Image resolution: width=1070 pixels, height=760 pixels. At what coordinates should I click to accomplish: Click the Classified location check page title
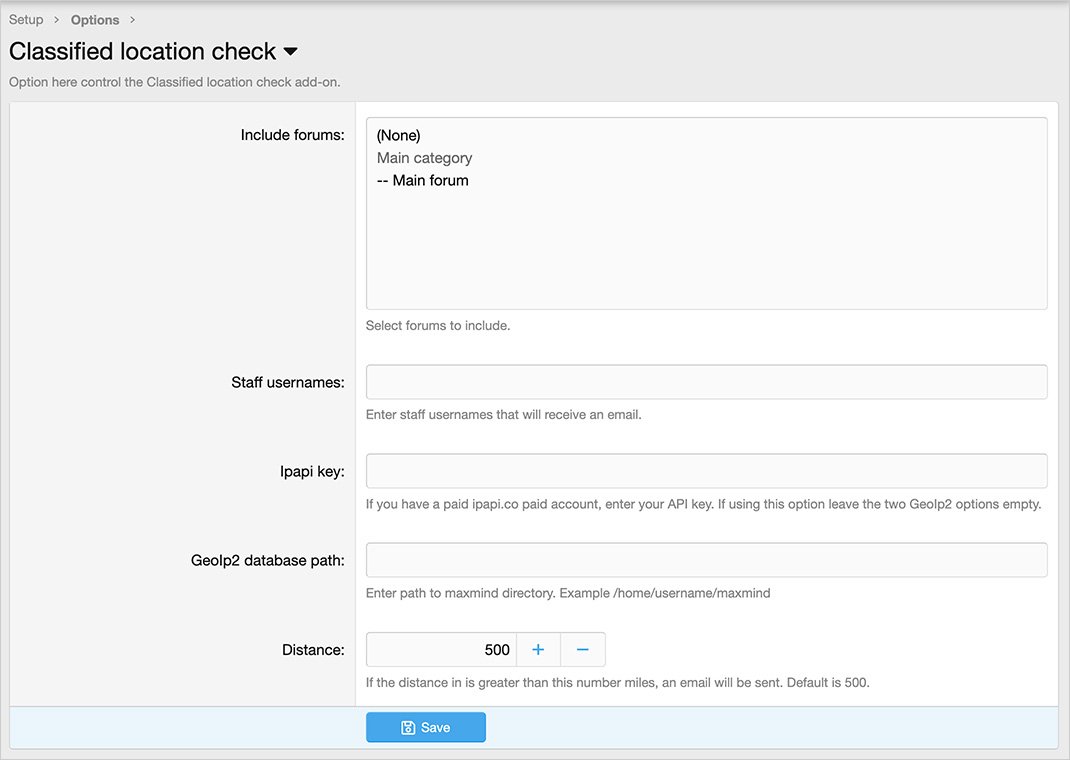142,52
